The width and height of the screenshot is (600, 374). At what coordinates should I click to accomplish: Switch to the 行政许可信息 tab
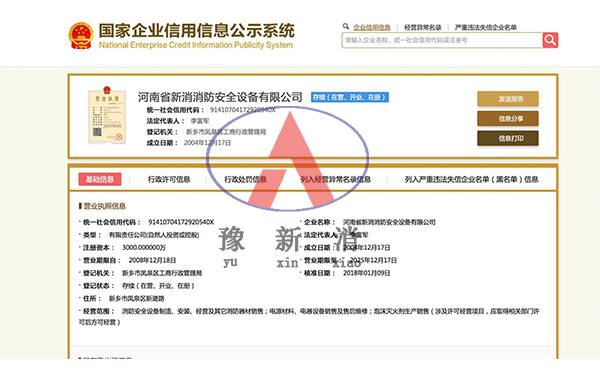169,179
